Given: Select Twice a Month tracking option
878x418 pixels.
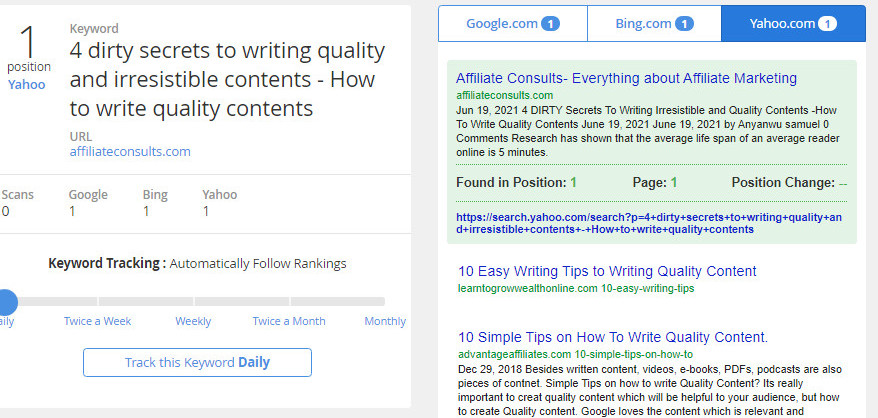Looking at the screenshot, I should tap(289, 321).
